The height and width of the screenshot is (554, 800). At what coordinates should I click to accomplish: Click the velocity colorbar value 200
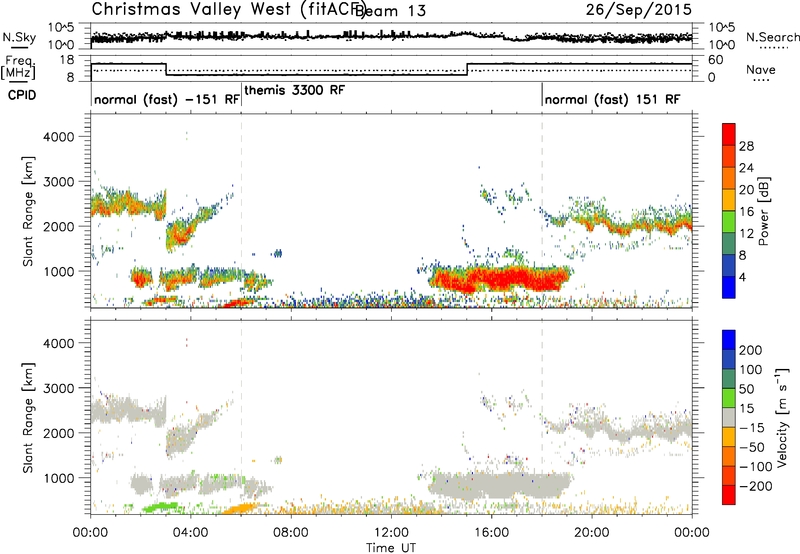[751, 350]
